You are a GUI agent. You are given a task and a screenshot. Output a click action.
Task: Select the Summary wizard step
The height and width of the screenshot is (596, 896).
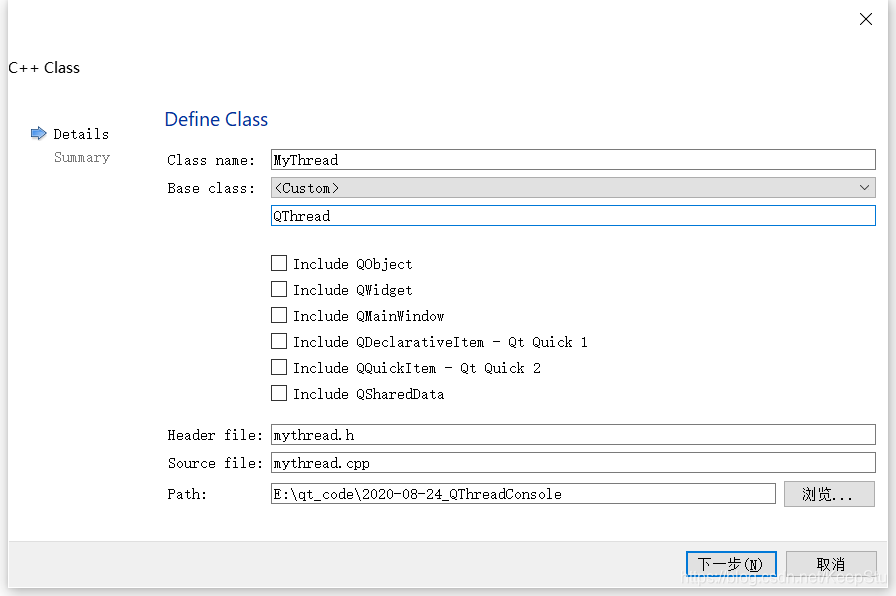coord(82,158)
